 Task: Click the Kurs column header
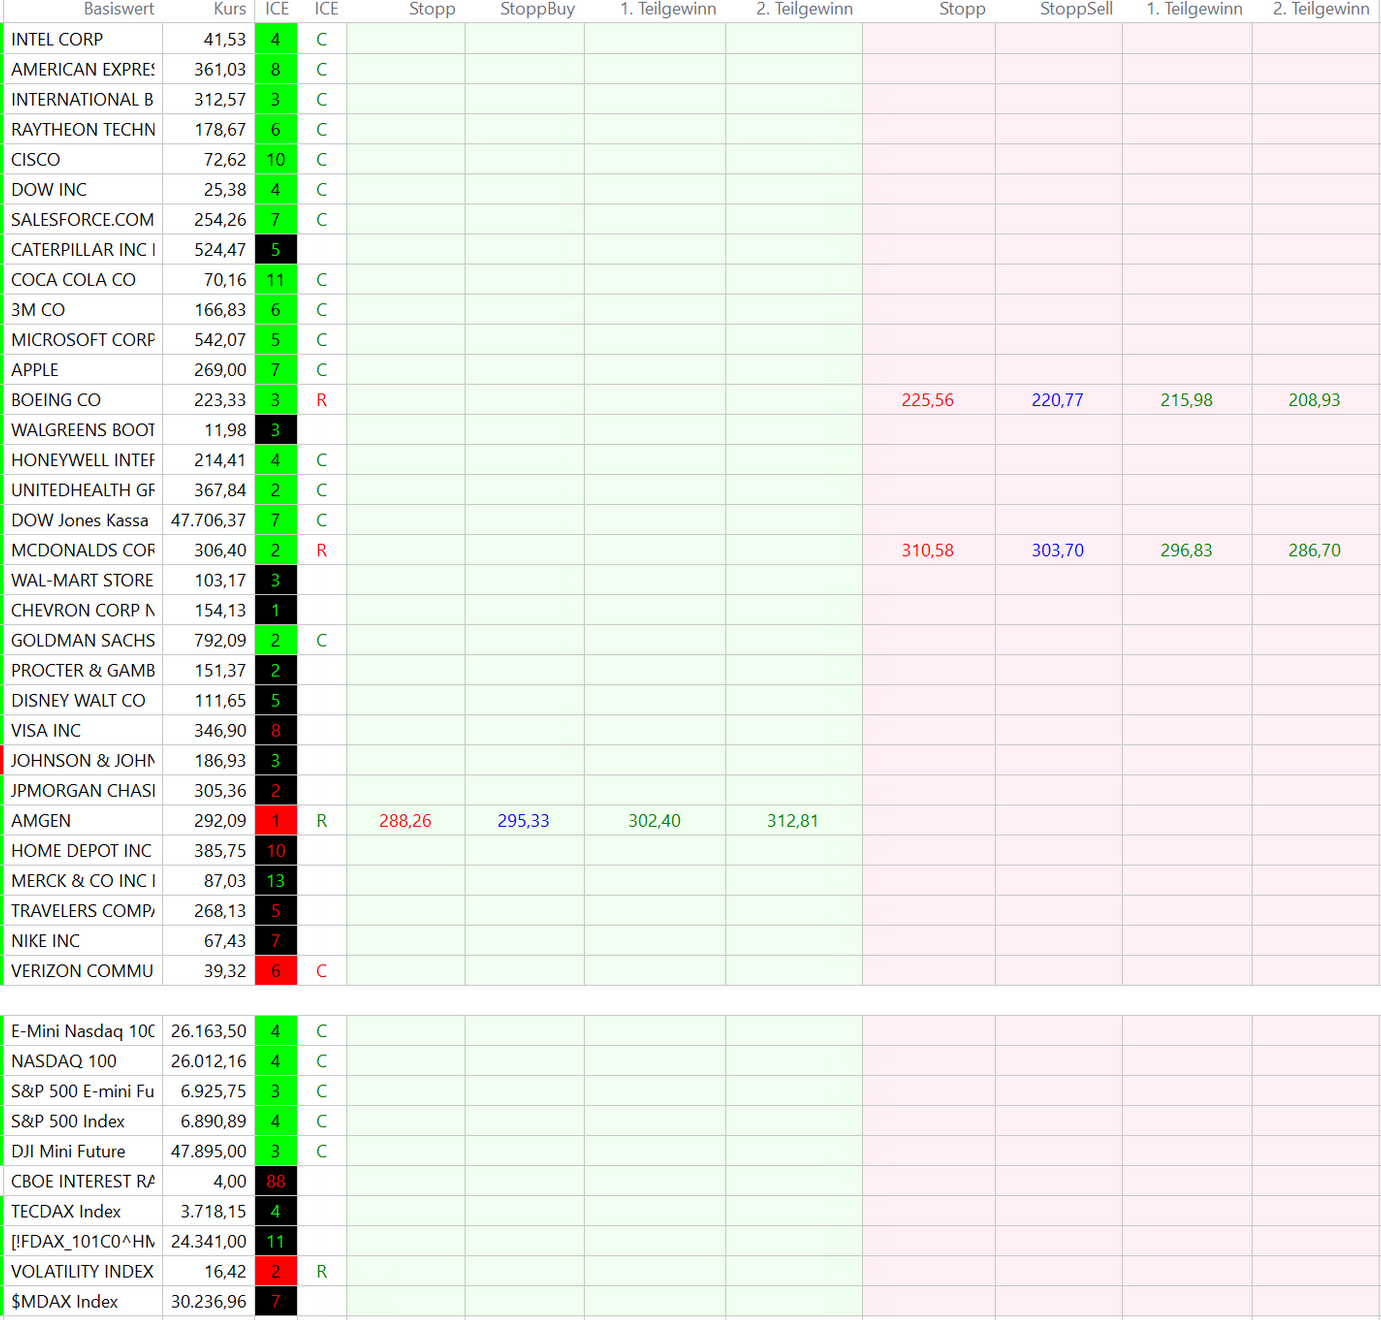pyautogui.click(x=229, y=9)
